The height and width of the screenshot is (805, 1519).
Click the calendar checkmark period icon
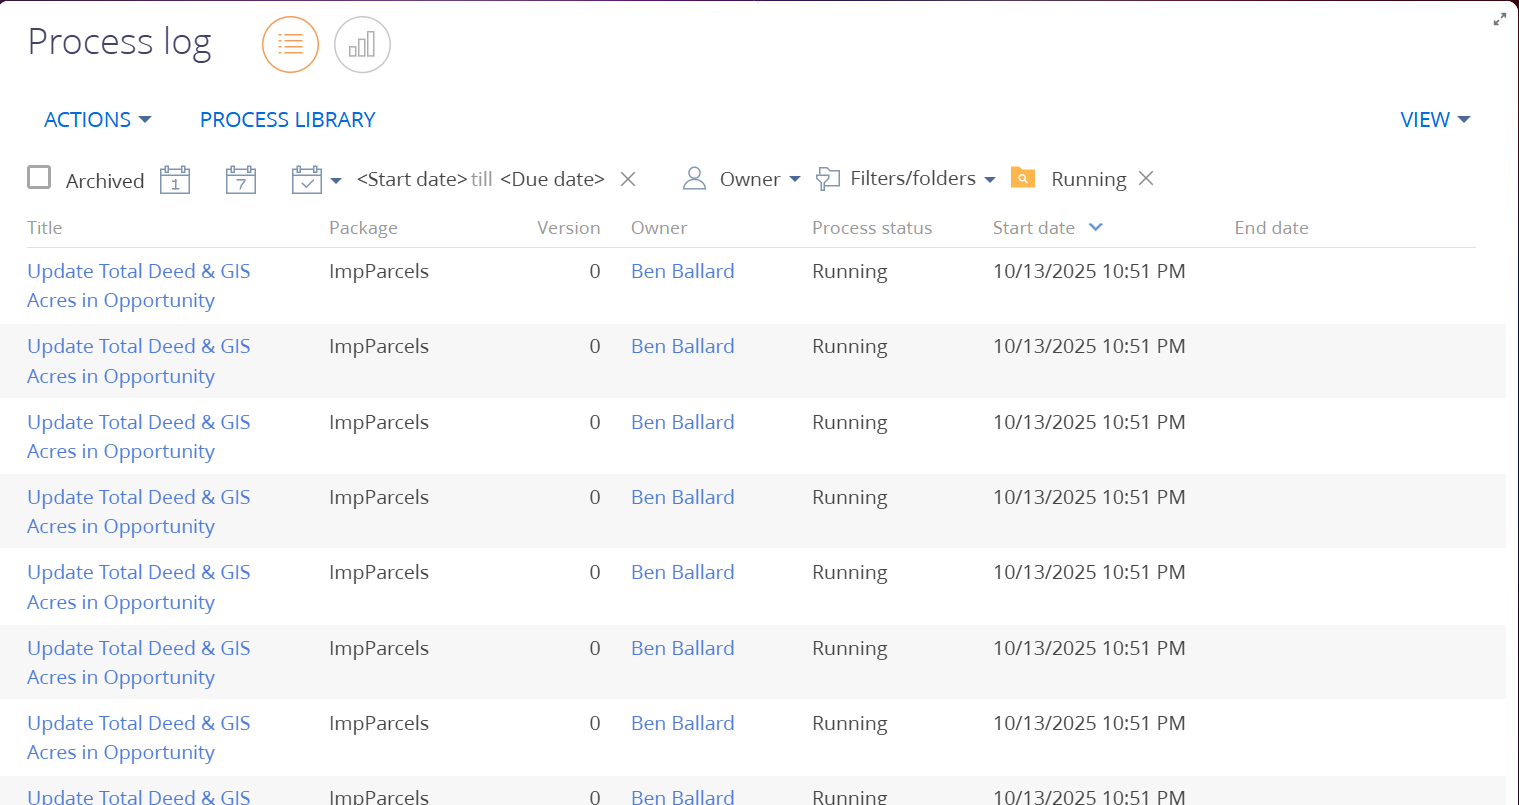307,179
